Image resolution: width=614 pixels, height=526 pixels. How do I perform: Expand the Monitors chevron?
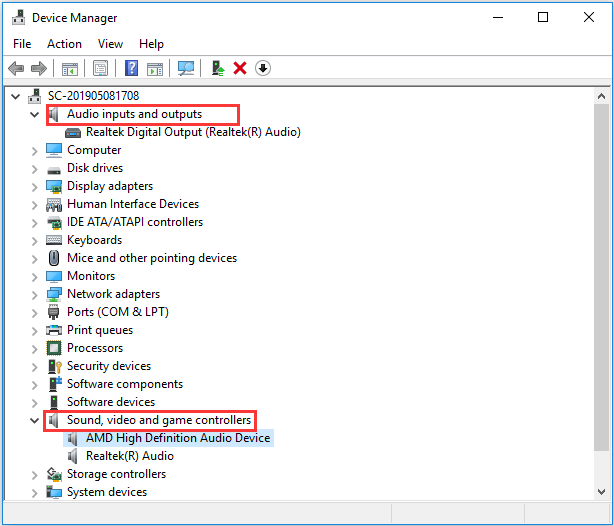(34, 277)
